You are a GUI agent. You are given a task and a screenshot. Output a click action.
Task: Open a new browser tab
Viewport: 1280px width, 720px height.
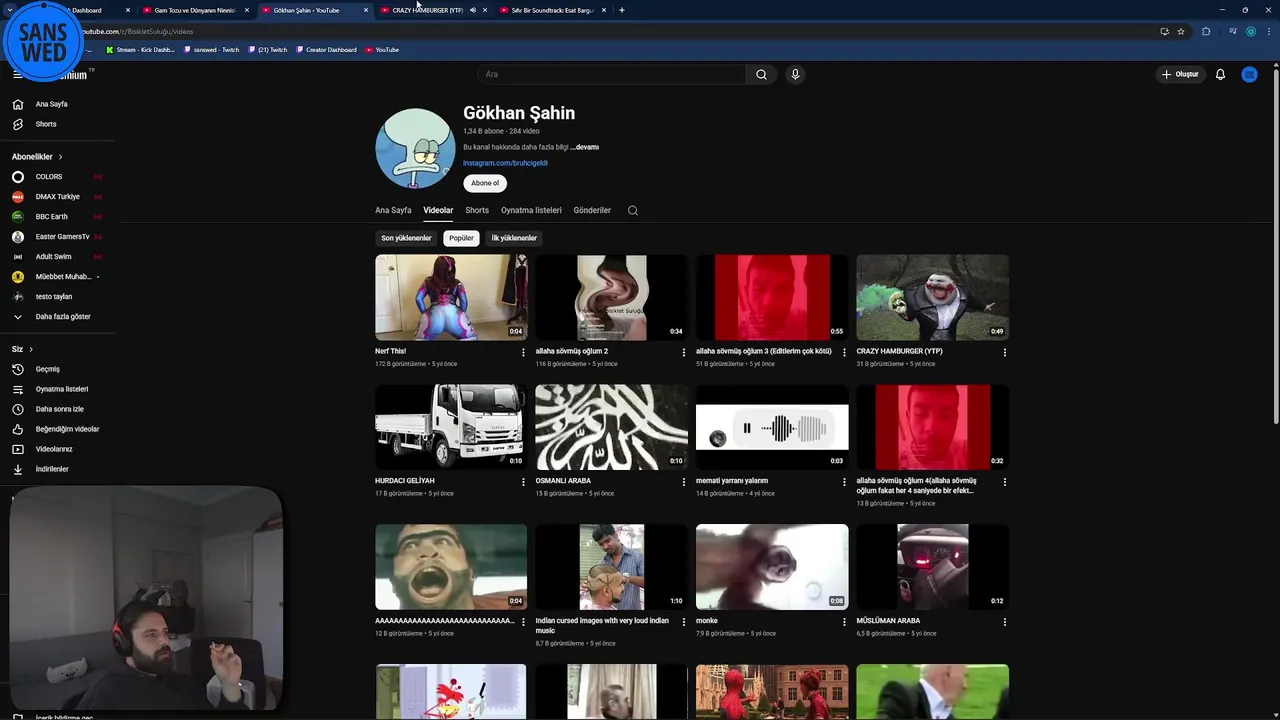click(x=622, y=10)
